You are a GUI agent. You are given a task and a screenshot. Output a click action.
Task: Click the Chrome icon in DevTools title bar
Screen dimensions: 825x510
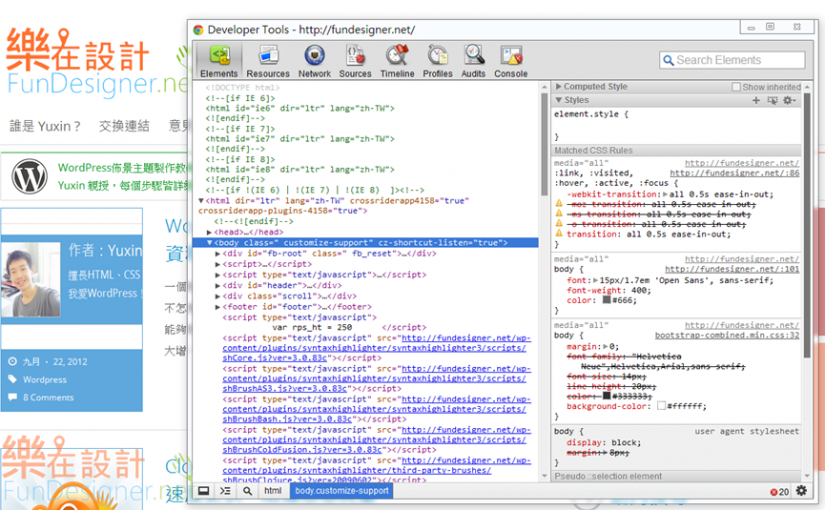pos(198,30)
